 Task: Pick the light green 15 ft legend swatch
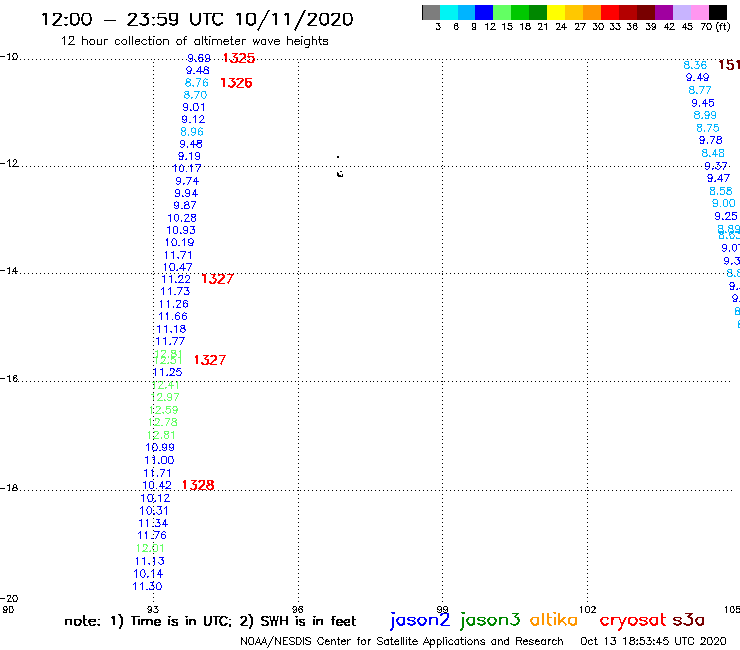click(502, 12)
